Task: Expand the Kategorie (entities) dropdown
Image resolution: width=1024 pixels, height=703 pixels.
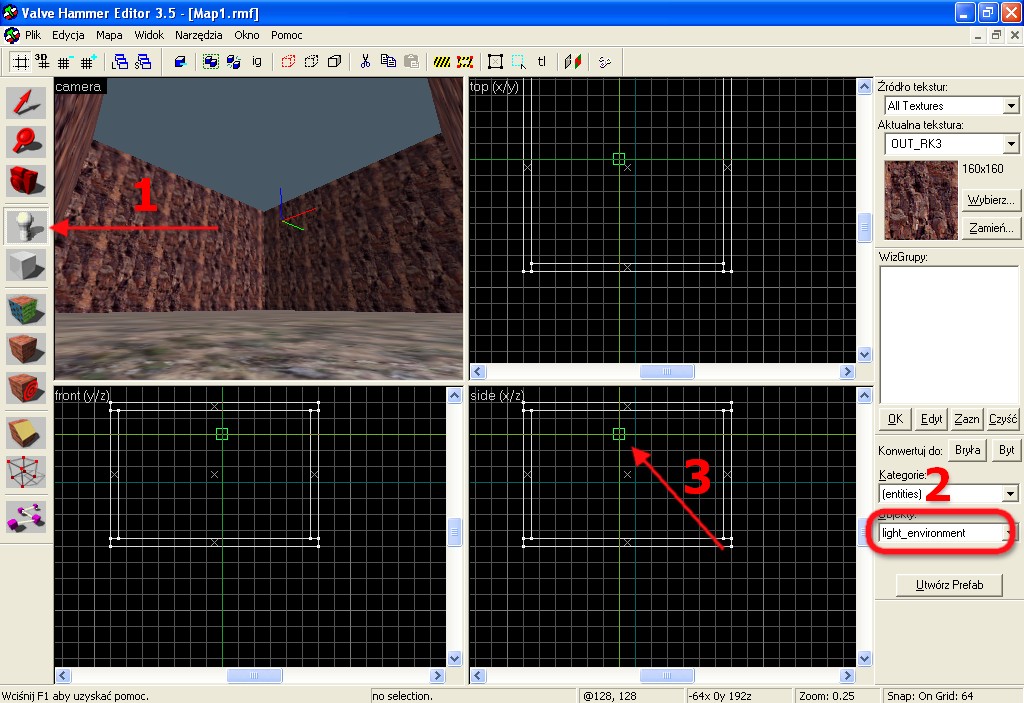Action: 1010,493
